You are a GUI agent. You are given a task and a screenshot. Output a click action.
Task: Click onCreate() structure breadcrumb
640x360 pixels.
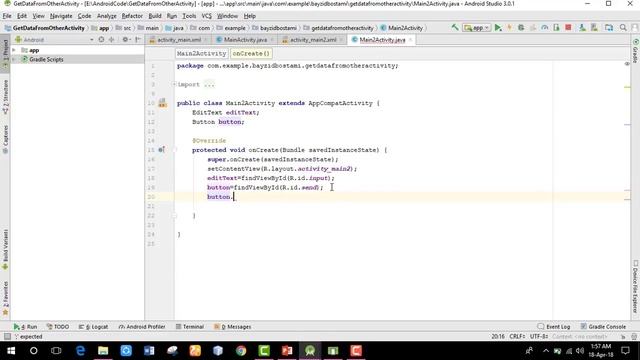(251, 53)
